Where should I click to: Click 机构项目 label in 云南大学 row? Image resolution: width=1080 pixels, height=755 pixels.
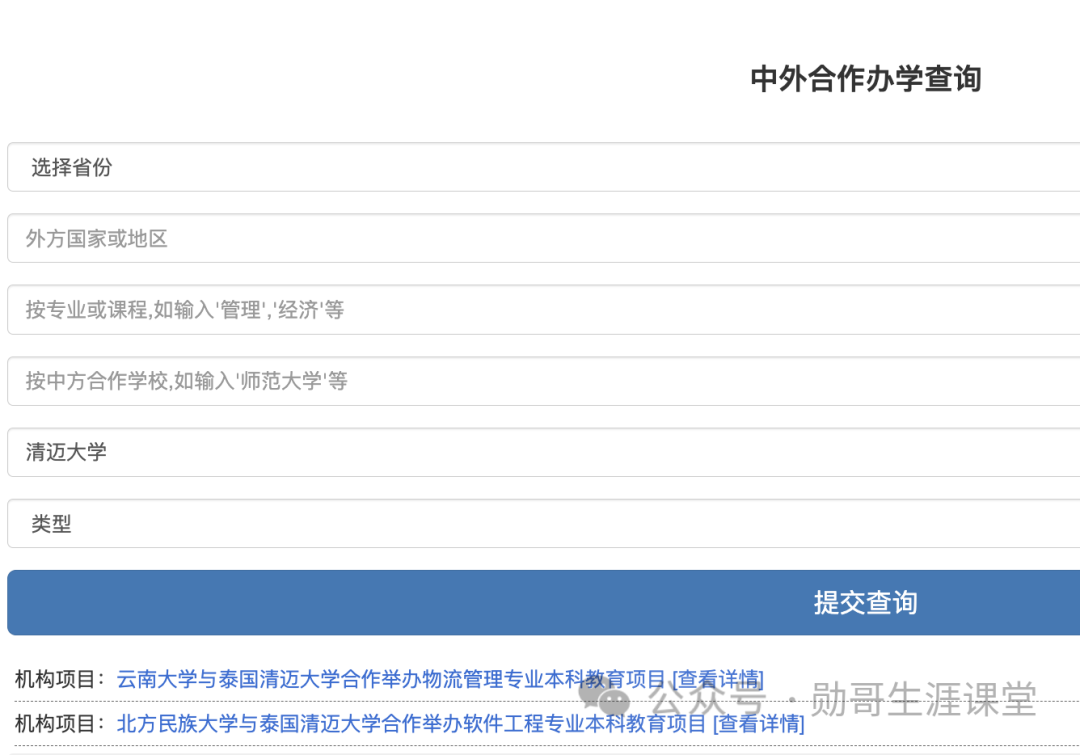[x=60, y=679]
